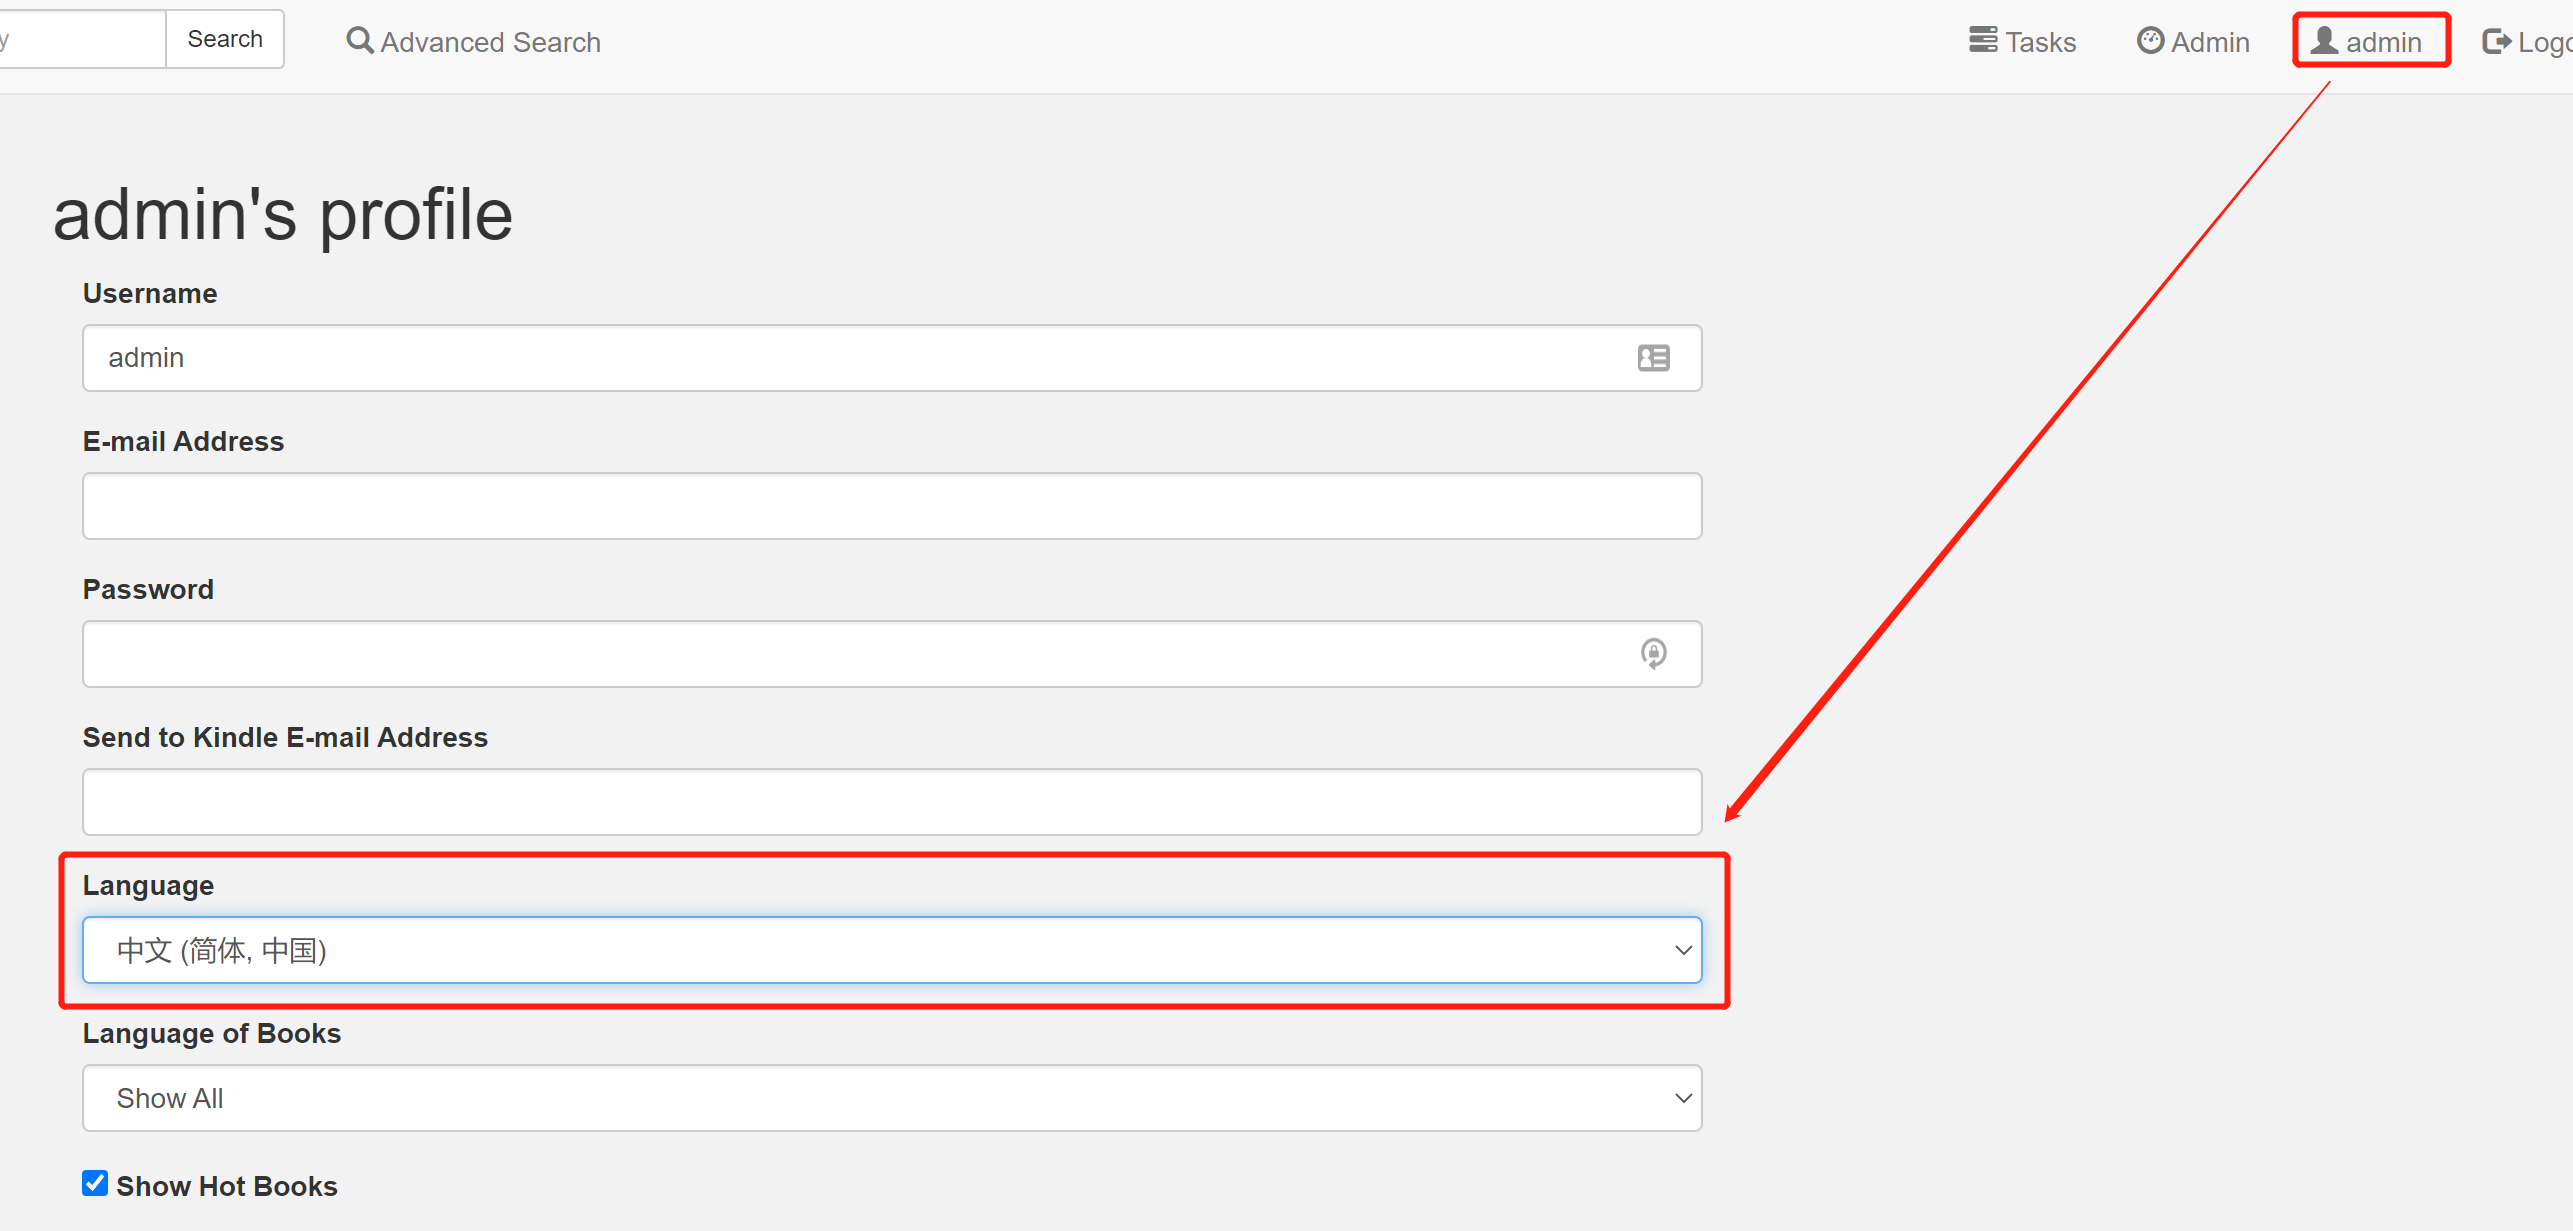The image size is (2573, 1231).
Task: Click the Logout arrow icon
Action: coord(2497,41)
